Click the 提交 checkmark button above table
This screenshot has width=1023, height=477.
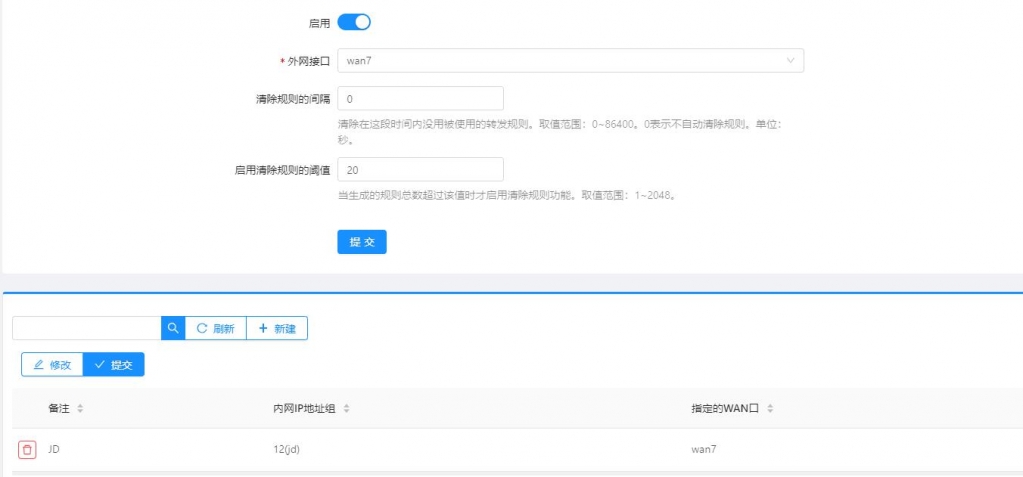tap(113, 365)
